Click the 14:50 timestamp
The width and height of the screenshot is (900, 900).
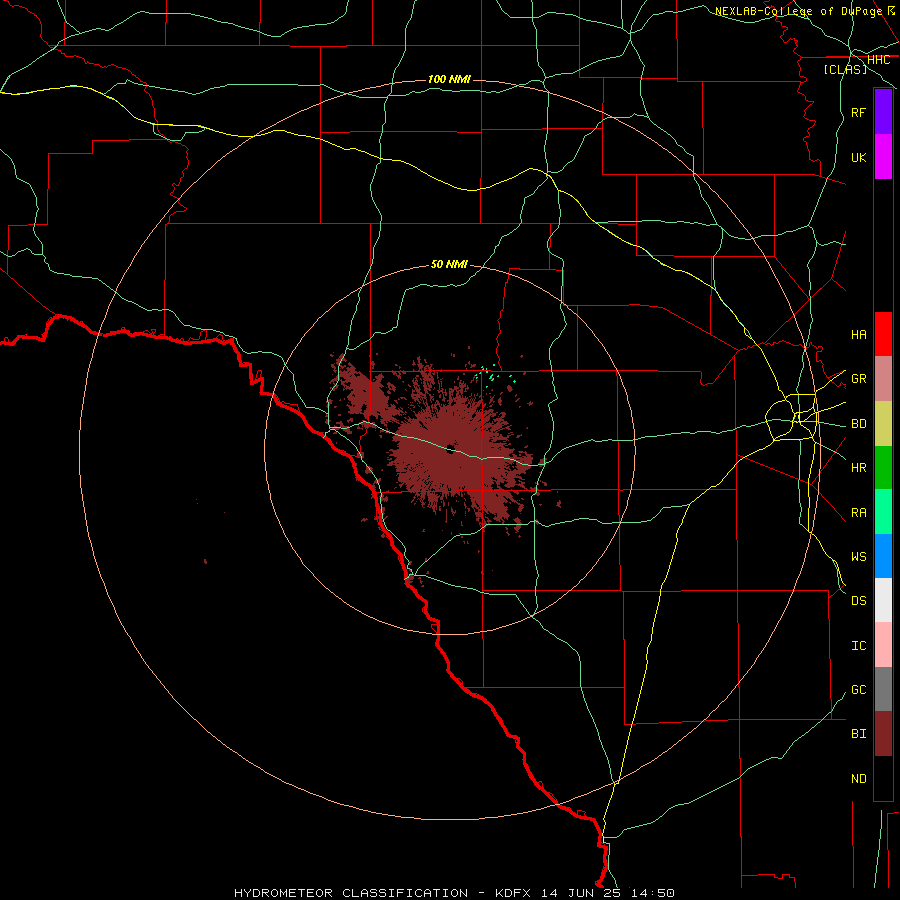(x=653, y=893)
